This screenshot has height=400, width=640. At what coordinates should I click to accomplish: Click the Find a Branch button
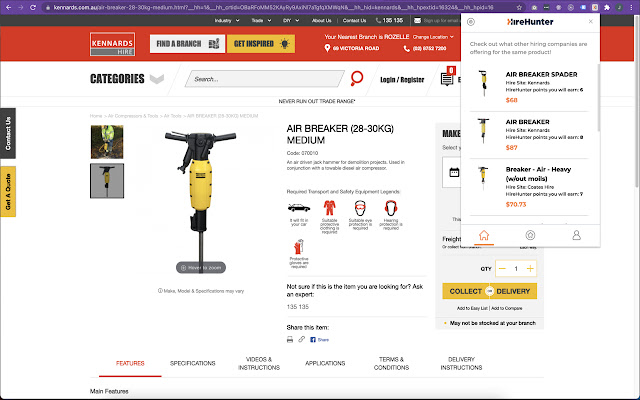187,44
